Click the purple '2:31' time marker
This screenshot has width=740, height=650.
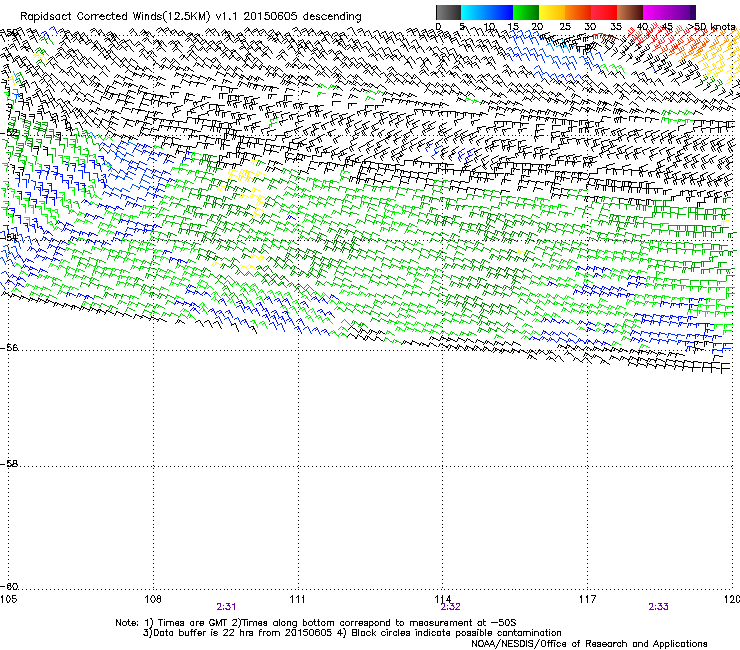point(226,607)
